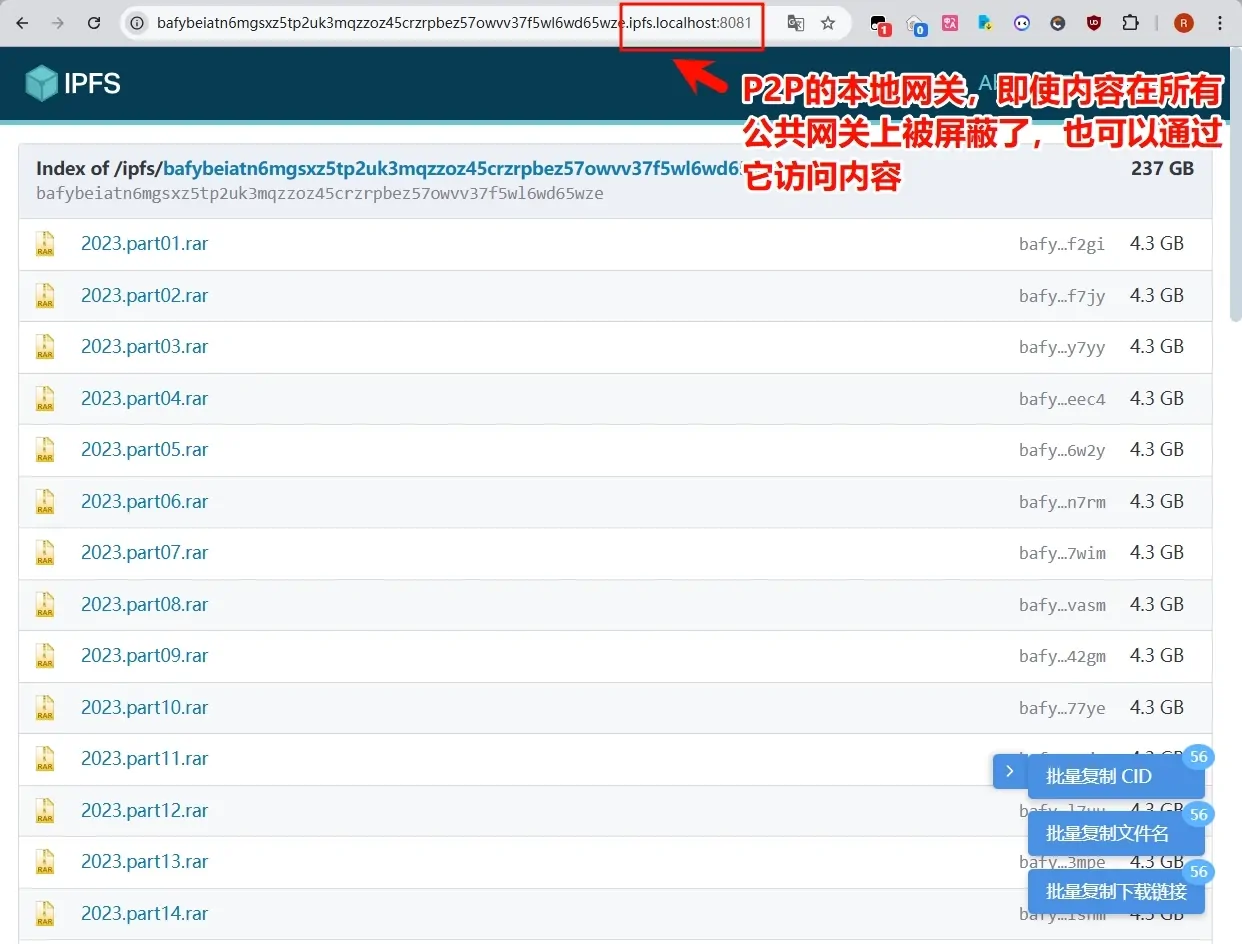1242x944 pixels.
Task: Click the uBlock shield extension icon
Action: 1094,23
